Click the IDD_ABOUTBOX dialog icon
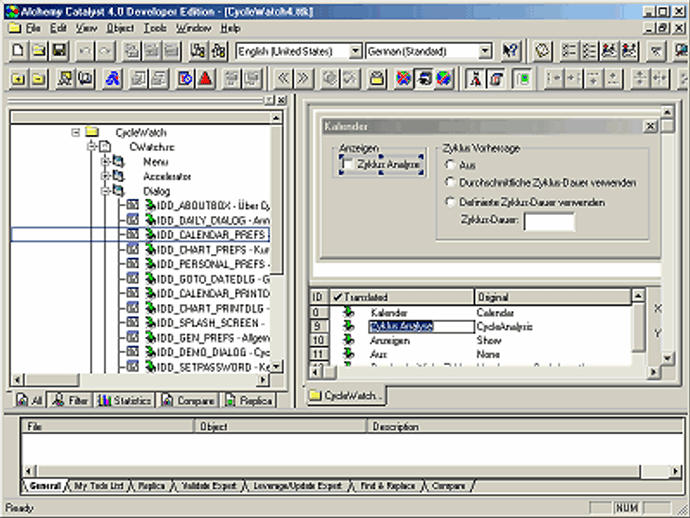This screenshot has height=518, width=690. [x=132, y=205]
